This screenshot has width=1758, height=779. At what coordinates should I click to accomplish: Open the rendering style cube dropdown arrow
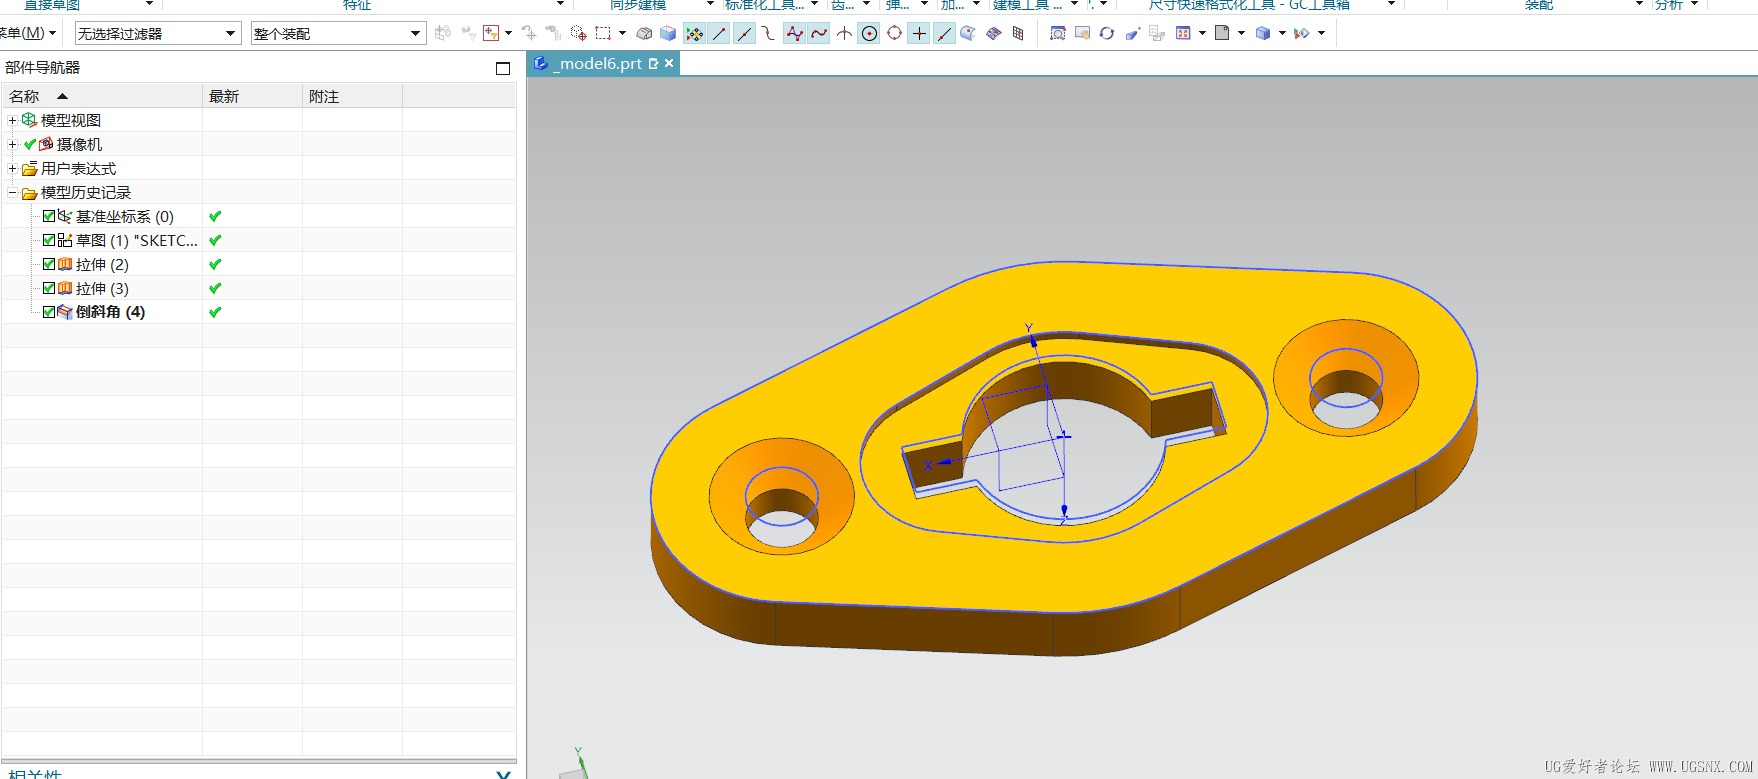pyautogui.click(x=1282, y=33)
